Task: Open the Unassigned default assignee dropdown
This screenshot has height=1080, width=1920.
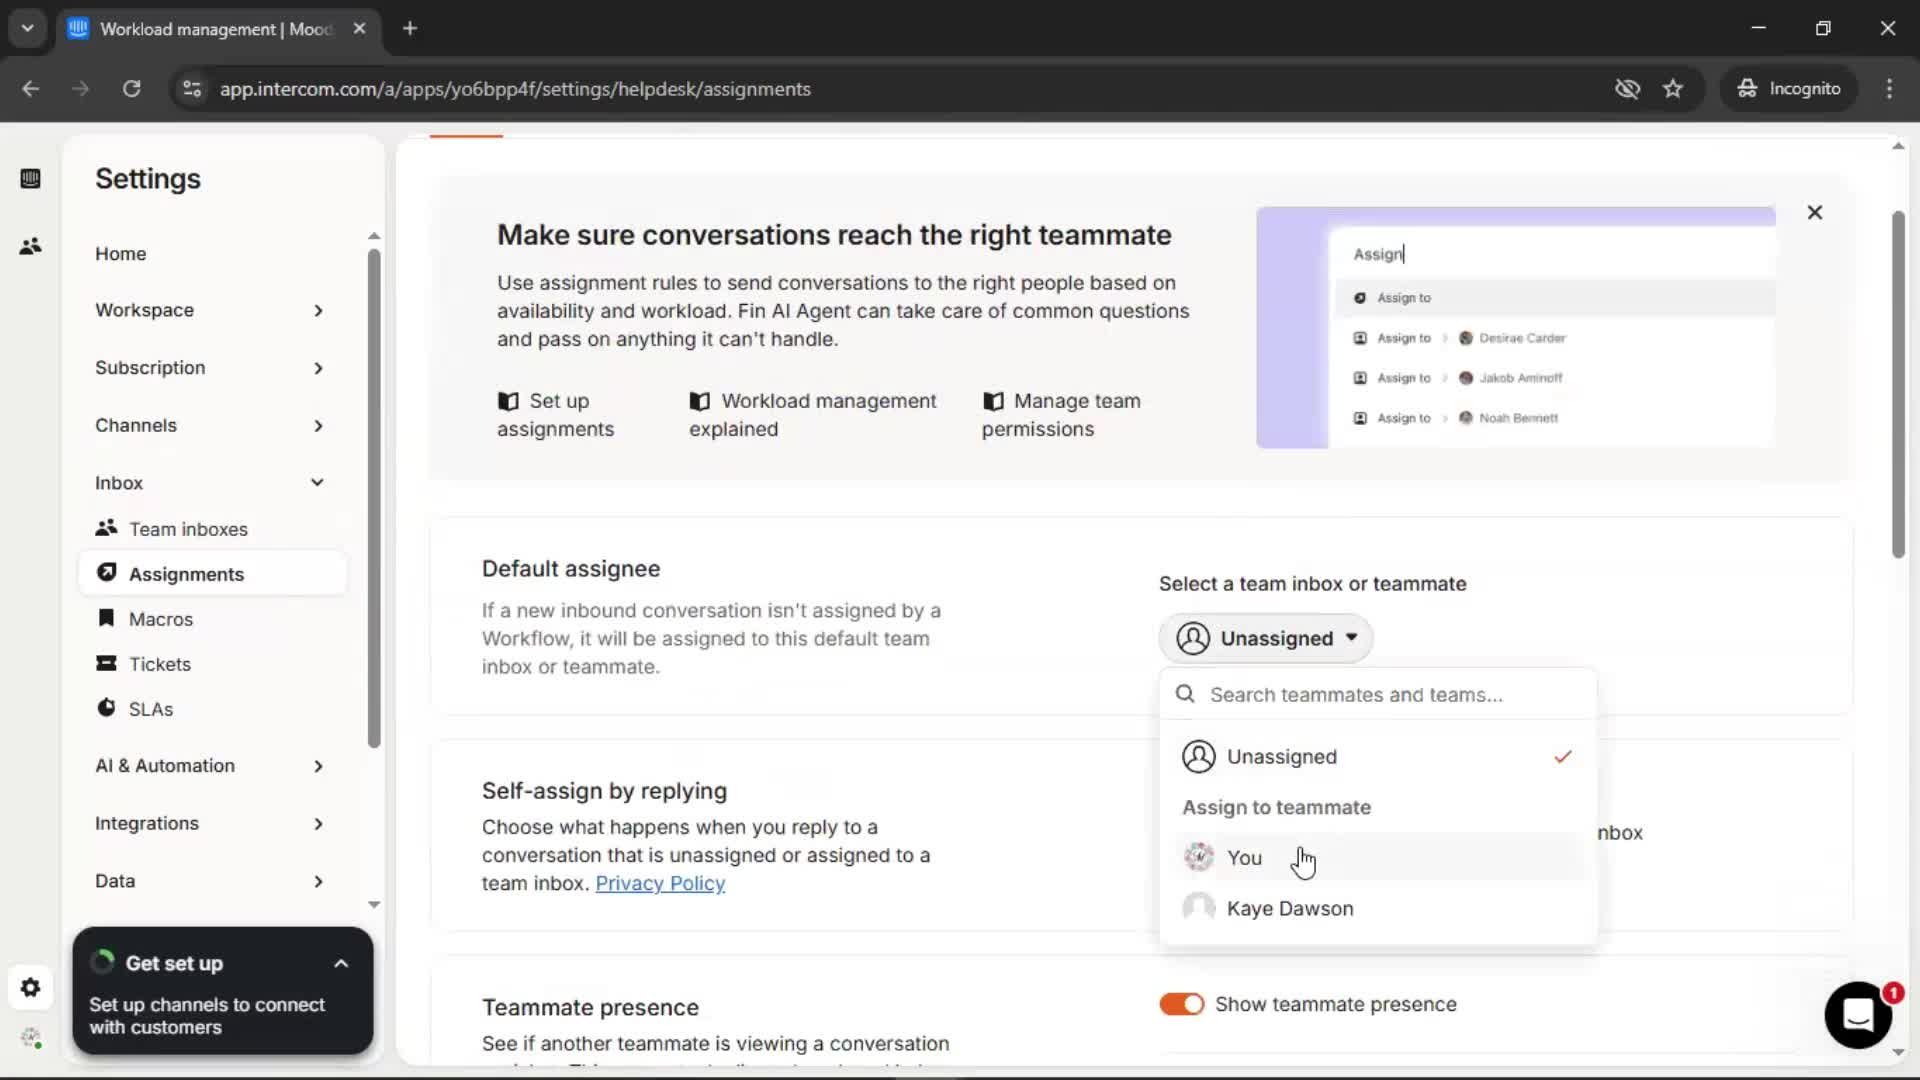Action: tap(1266, 638)
